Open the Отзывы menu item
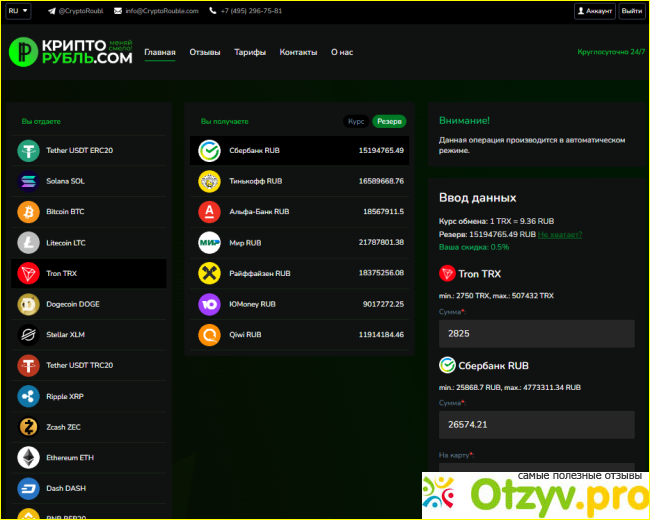This screenshot has width=650, height=520. point(204,52)
